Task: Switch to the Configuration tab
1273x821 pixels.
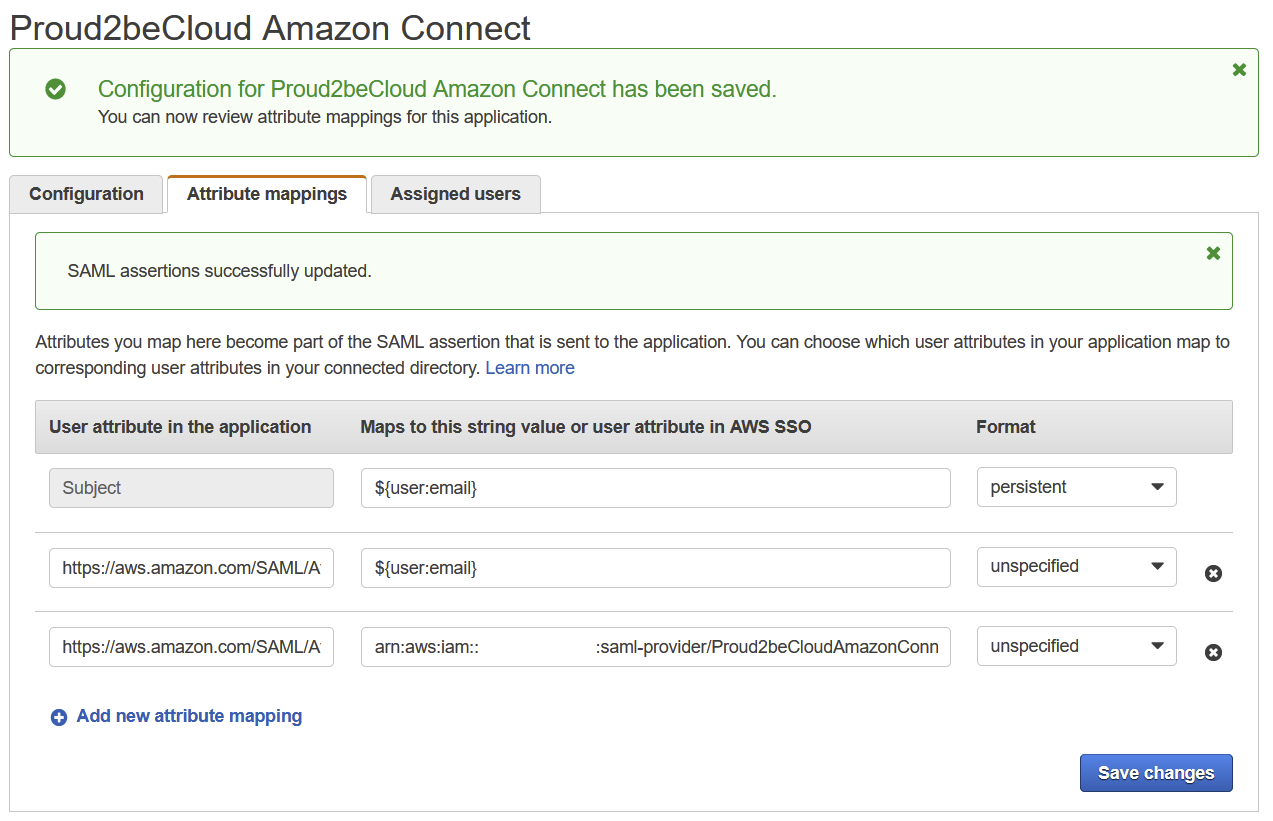Action: pos(86,194)
